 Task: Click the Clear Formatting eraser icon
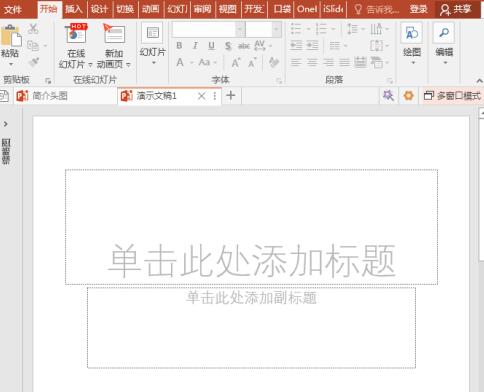(274, 62)
